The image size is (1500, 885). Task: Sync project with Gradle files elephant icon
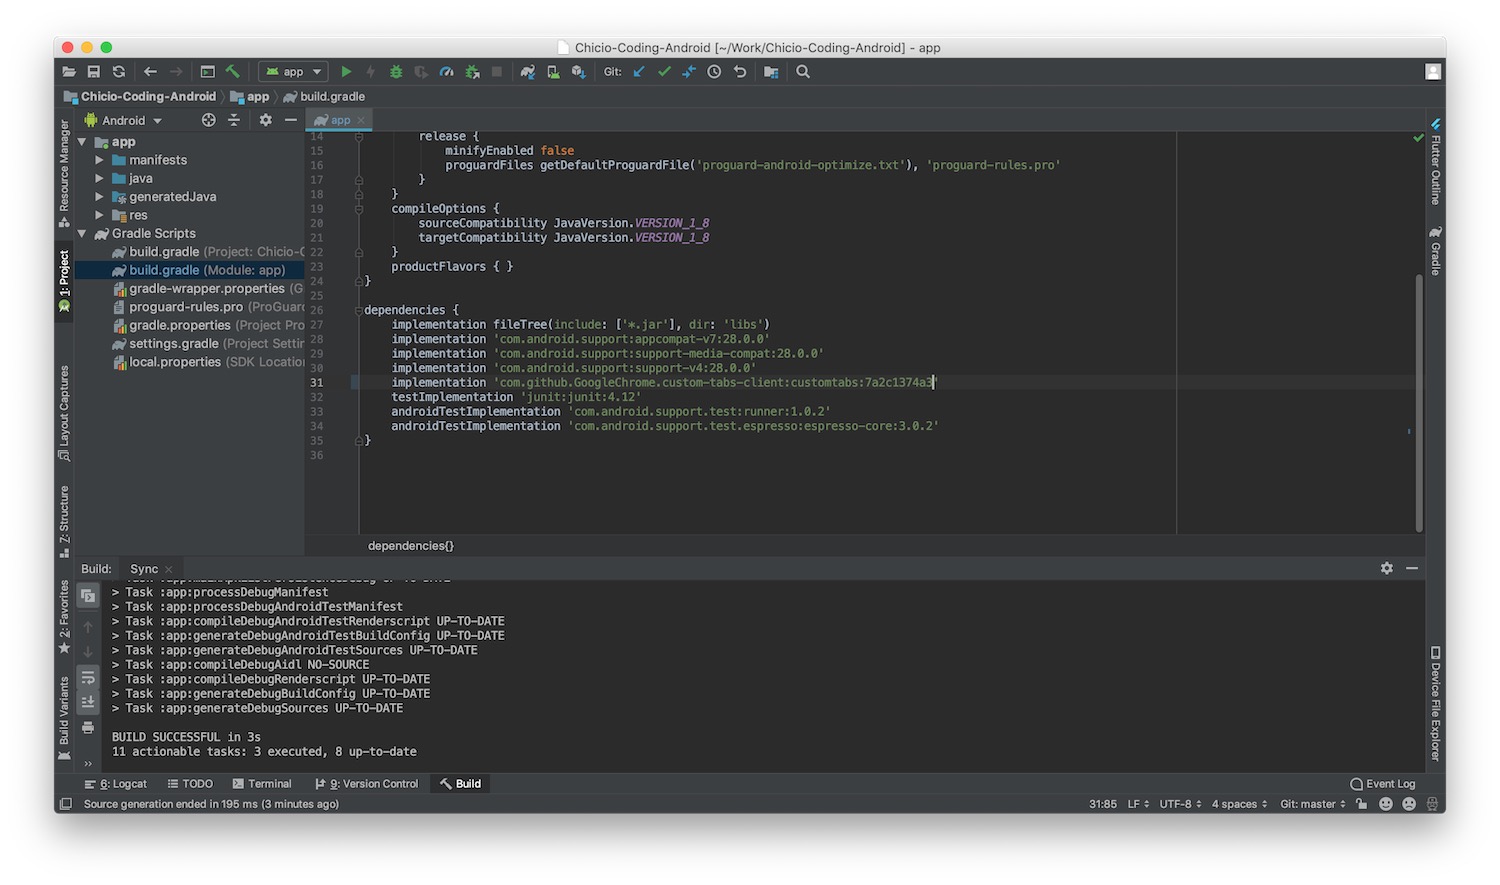pyautogui.click(x=528, y=72)
